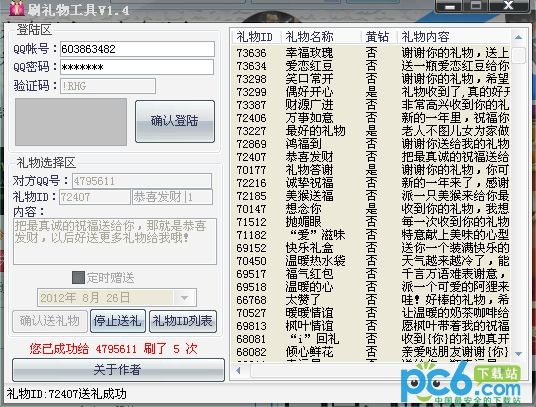Select the row 73299 偶好开心
The height and width of the screenshot is (407, 536).
[x=371, y=92]
